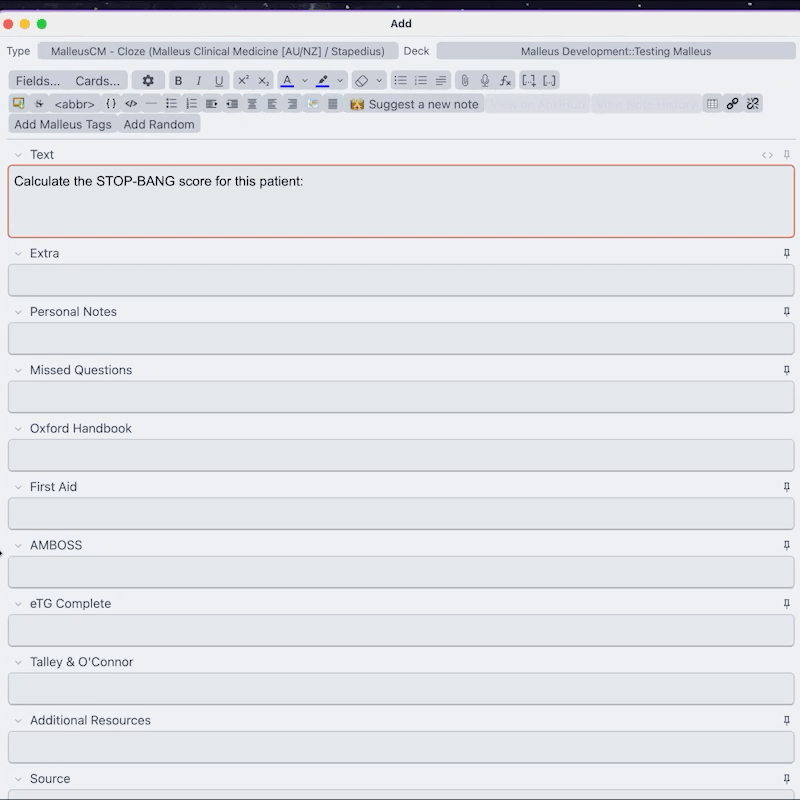Remove a hyperlink with the unlink icon
The height and width of the screenshot is (800, 800).
click(753, 103)
